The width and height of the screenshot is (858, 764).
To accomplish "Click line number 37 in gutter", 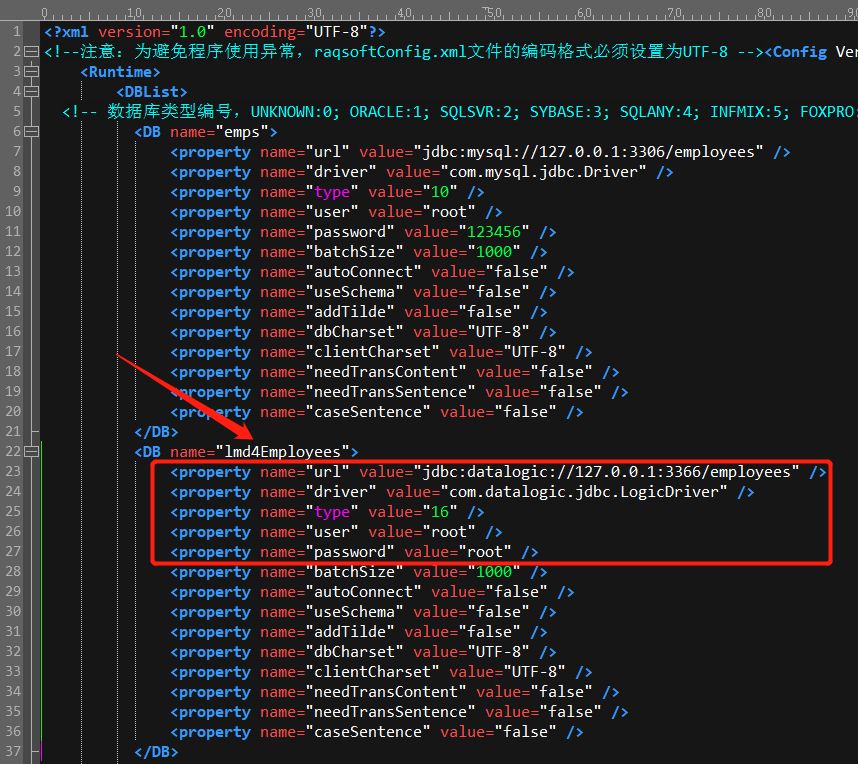I will 13,751.
